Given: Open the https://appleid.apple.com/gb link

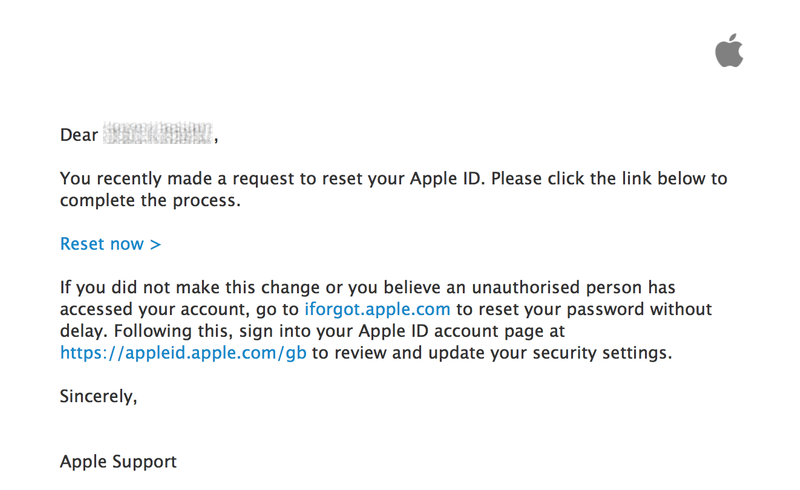Looking at the screenshot, I should (x=183, y=353).
